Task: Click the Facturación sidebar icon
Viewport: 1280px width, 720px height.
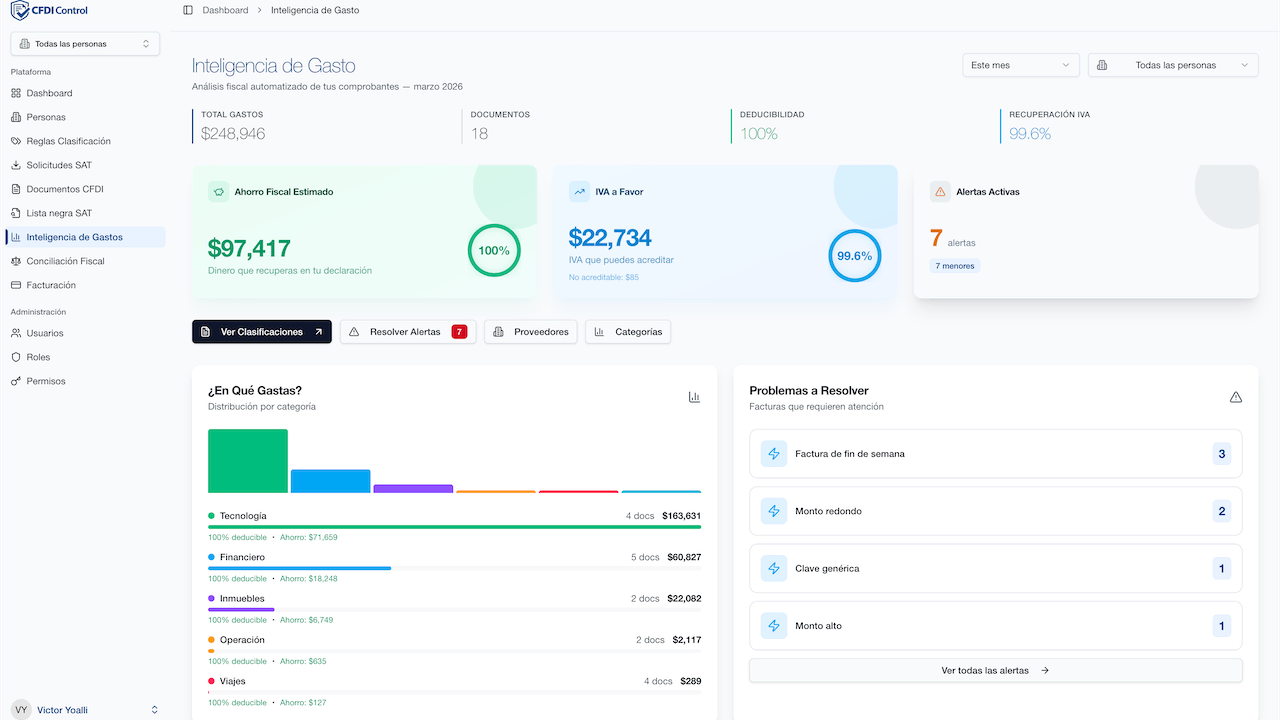Action: (x=18, y=284)
